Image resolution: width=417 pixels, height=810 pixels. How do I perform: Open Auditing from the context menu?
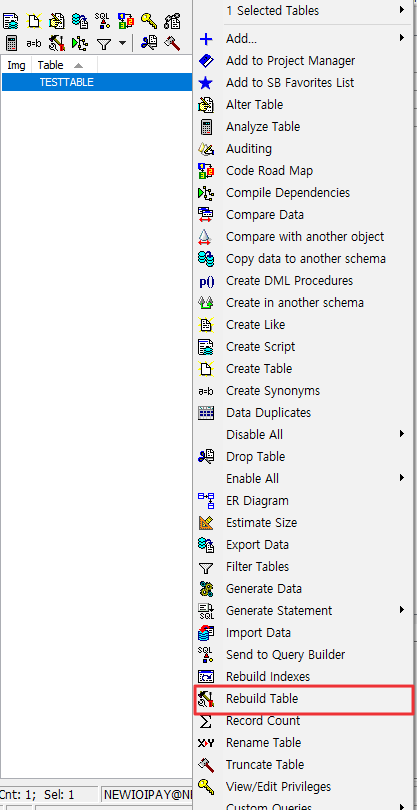303,149
